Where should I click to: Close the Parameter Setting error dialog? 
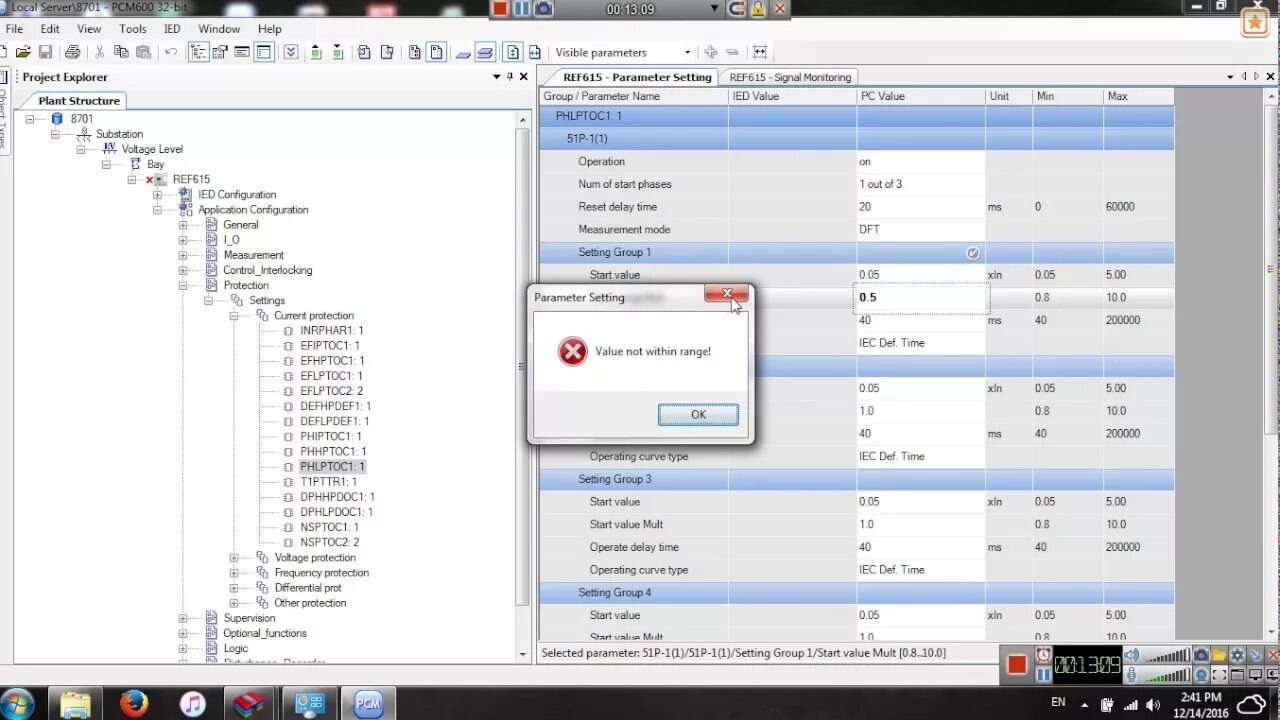pos(727,294)
